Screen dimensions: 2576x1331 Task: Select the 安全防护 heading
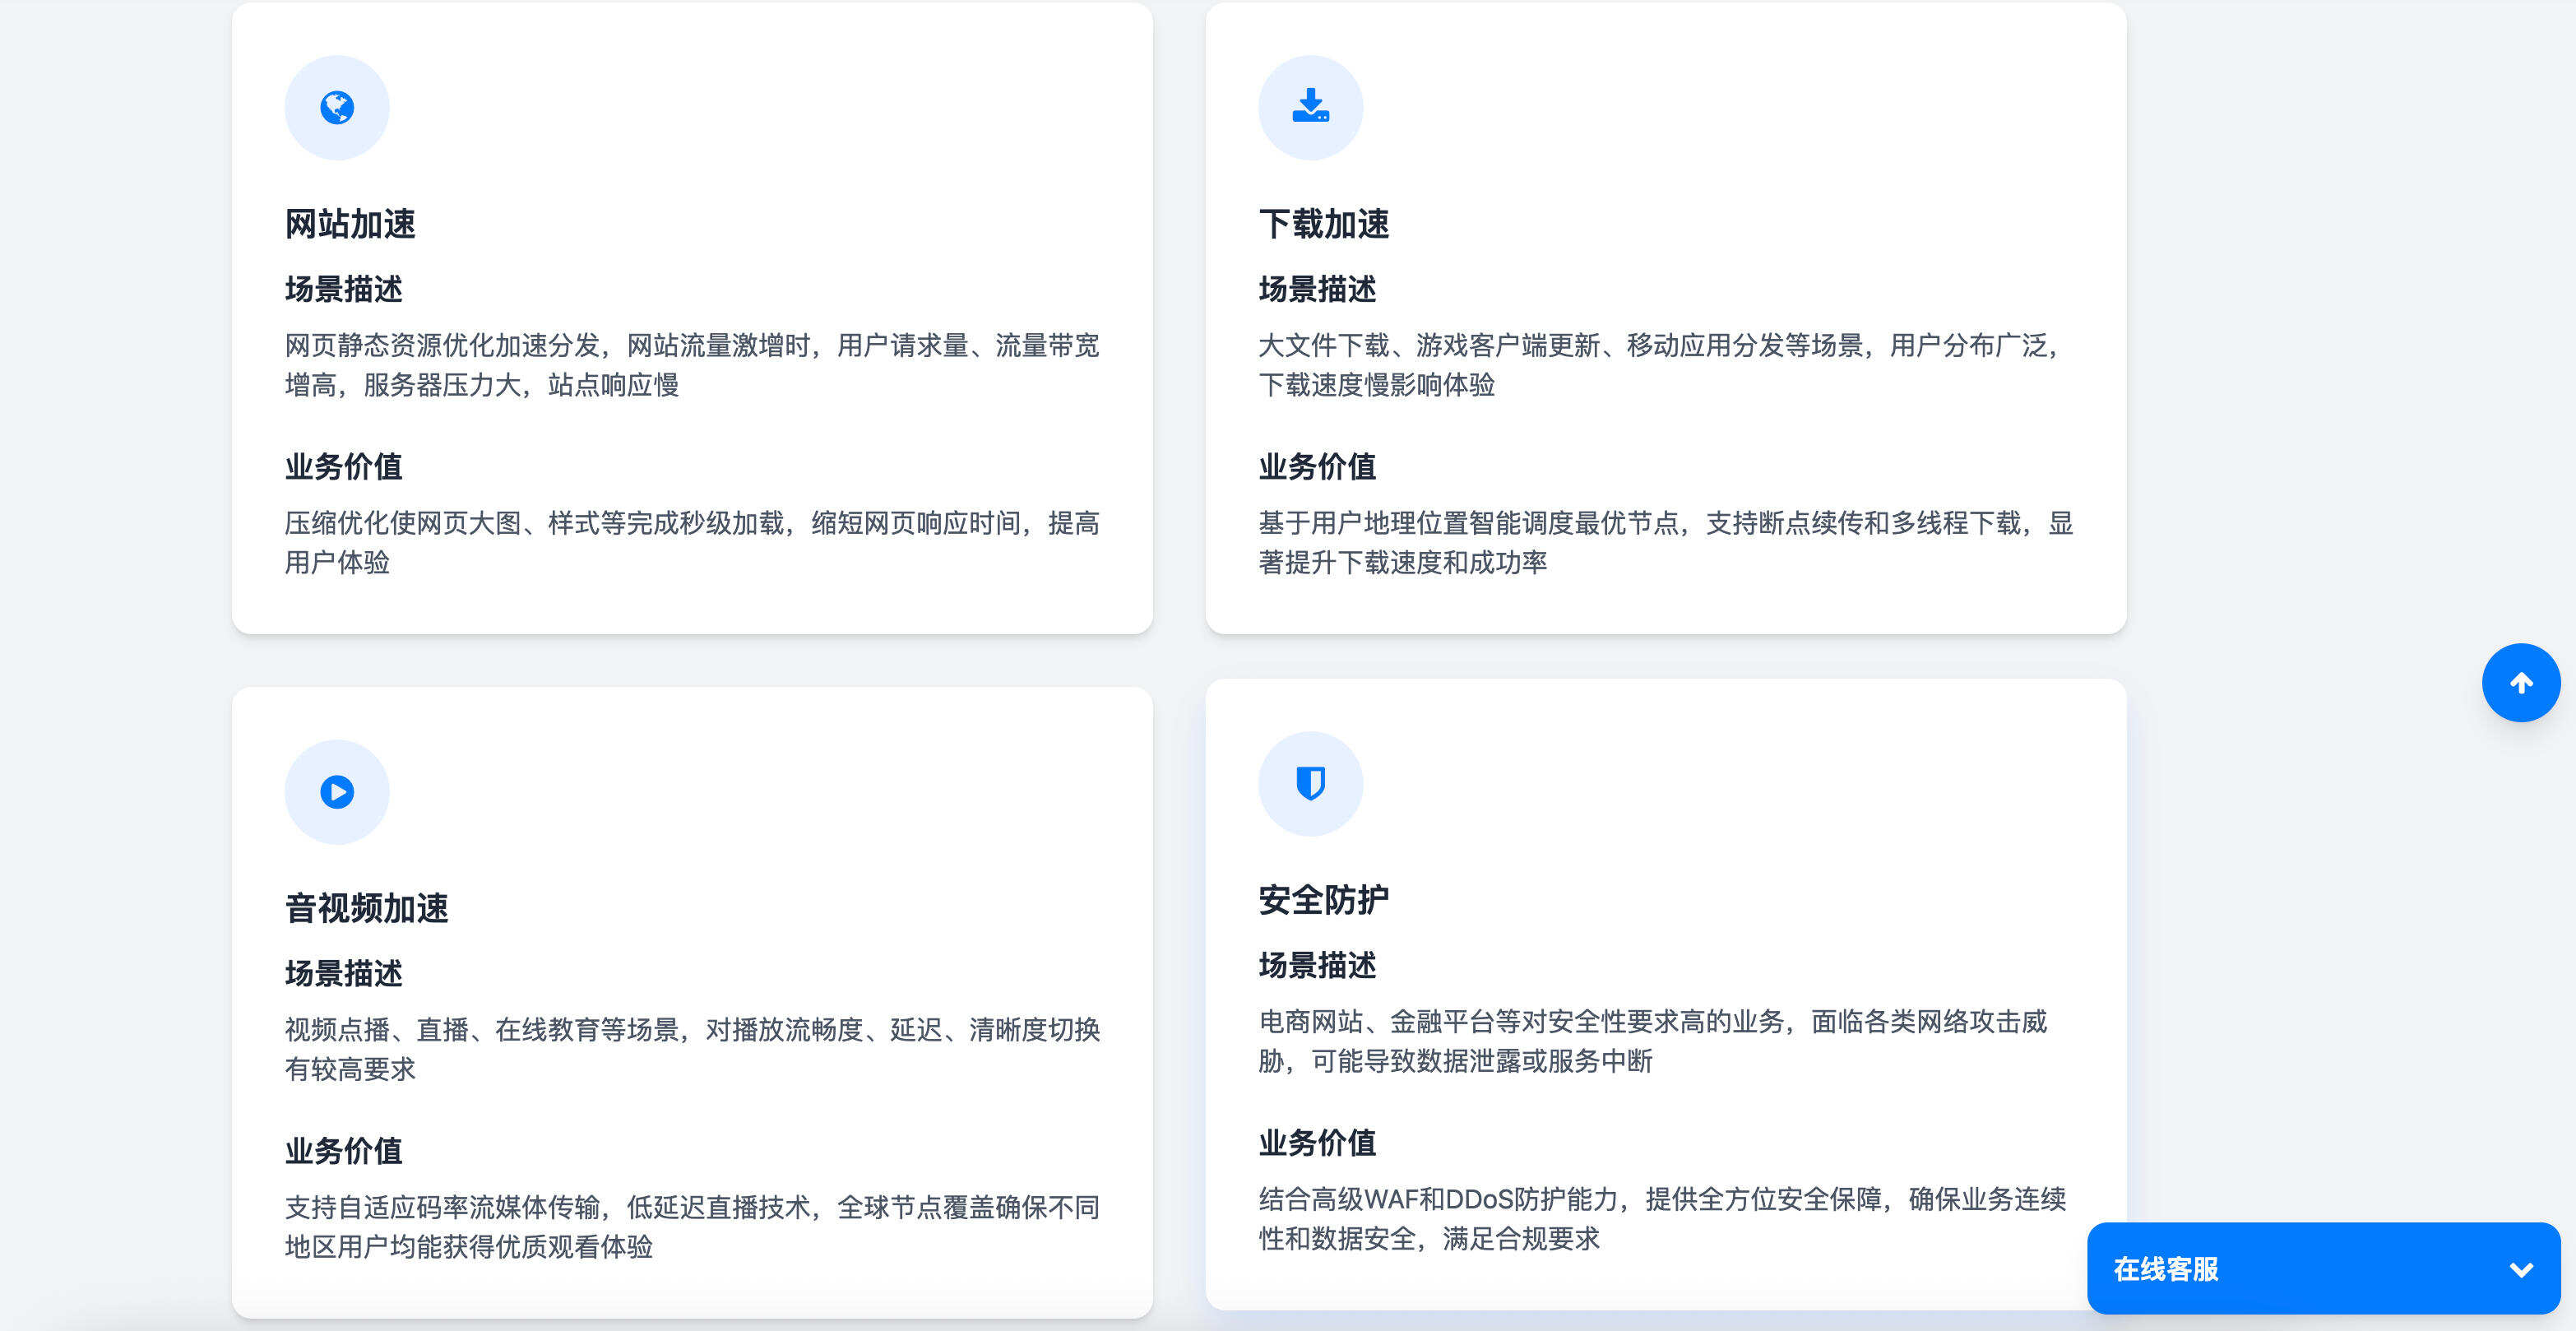click(x=1324, y=898)
